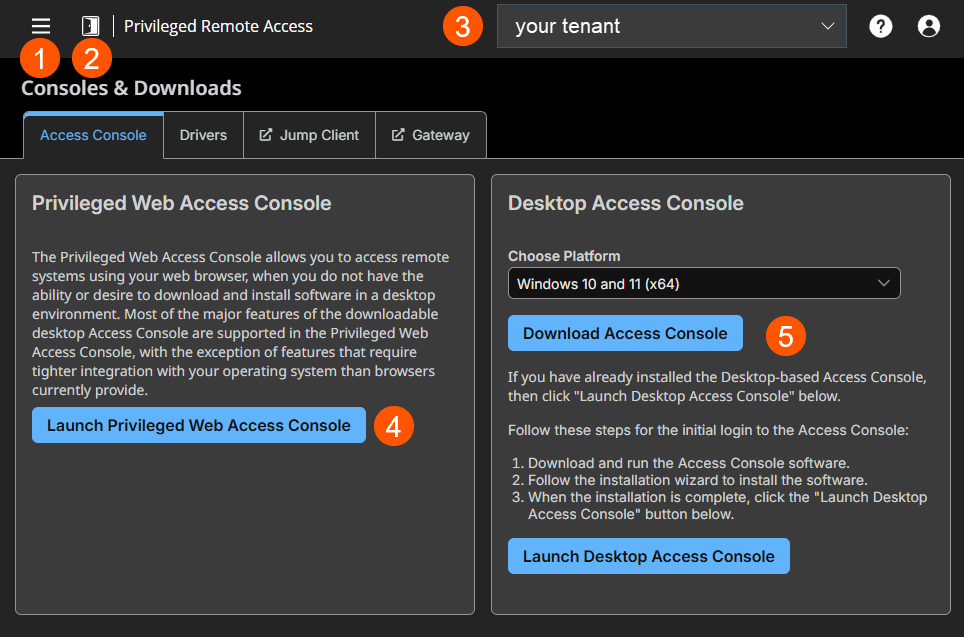This screenshot has width=964, height=637.
Task: Expand the "your tenant" dropdown
Action: pyautogui.click(x=671, y=26)
